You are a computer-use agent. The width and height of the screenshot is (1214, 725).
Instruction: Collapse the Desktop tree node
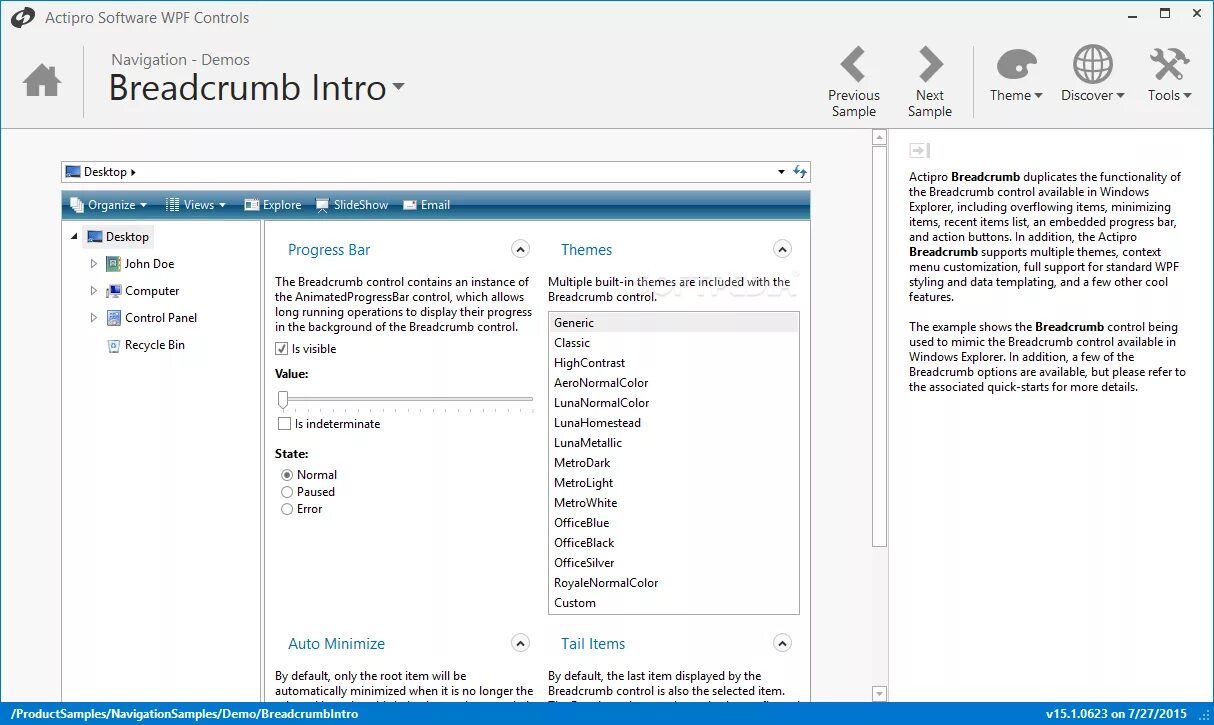pos(75,237)
